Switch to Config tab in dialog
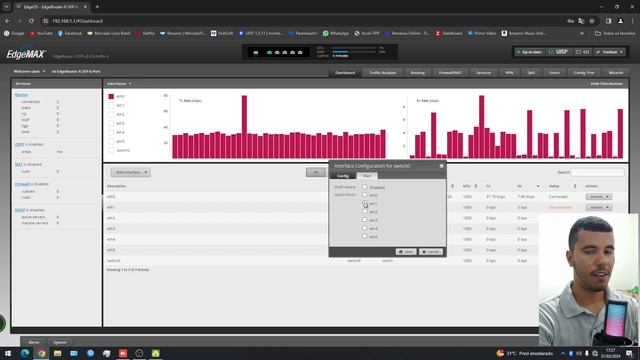640x360 pixels. pos(342,176)
